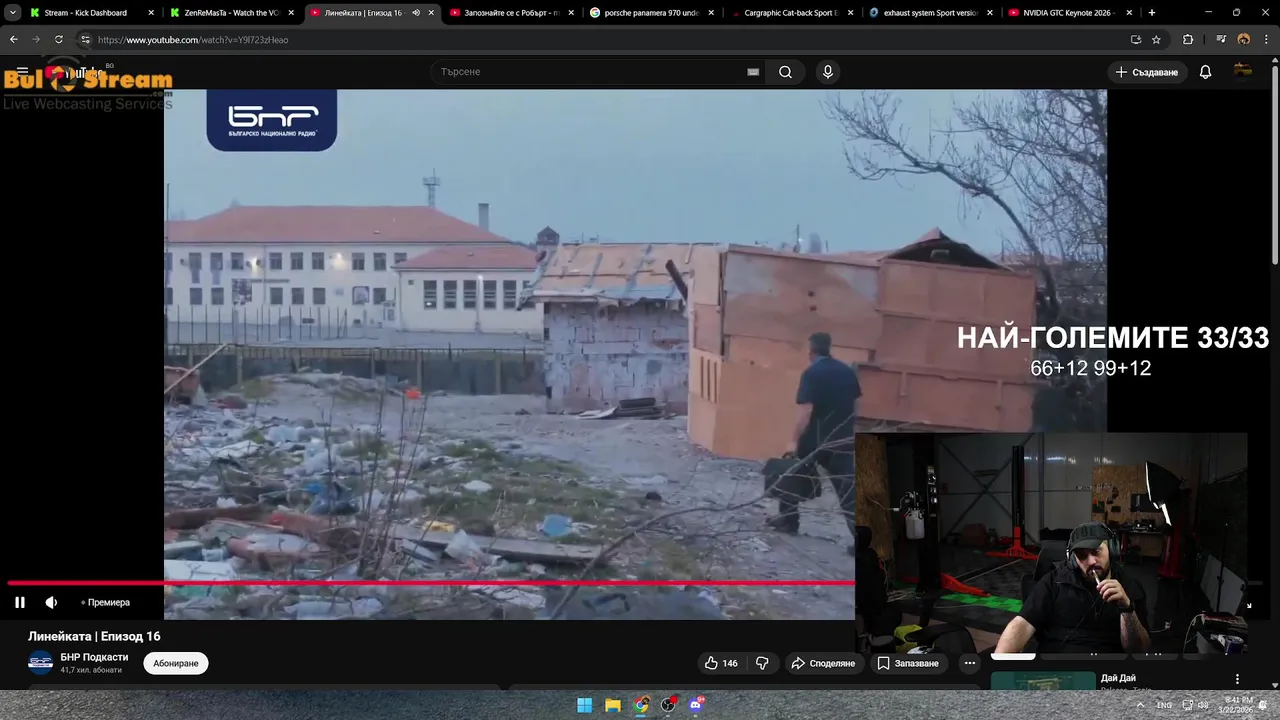
Task: Open the Дай Дай video thumbnail
Action: (1043, 681)
